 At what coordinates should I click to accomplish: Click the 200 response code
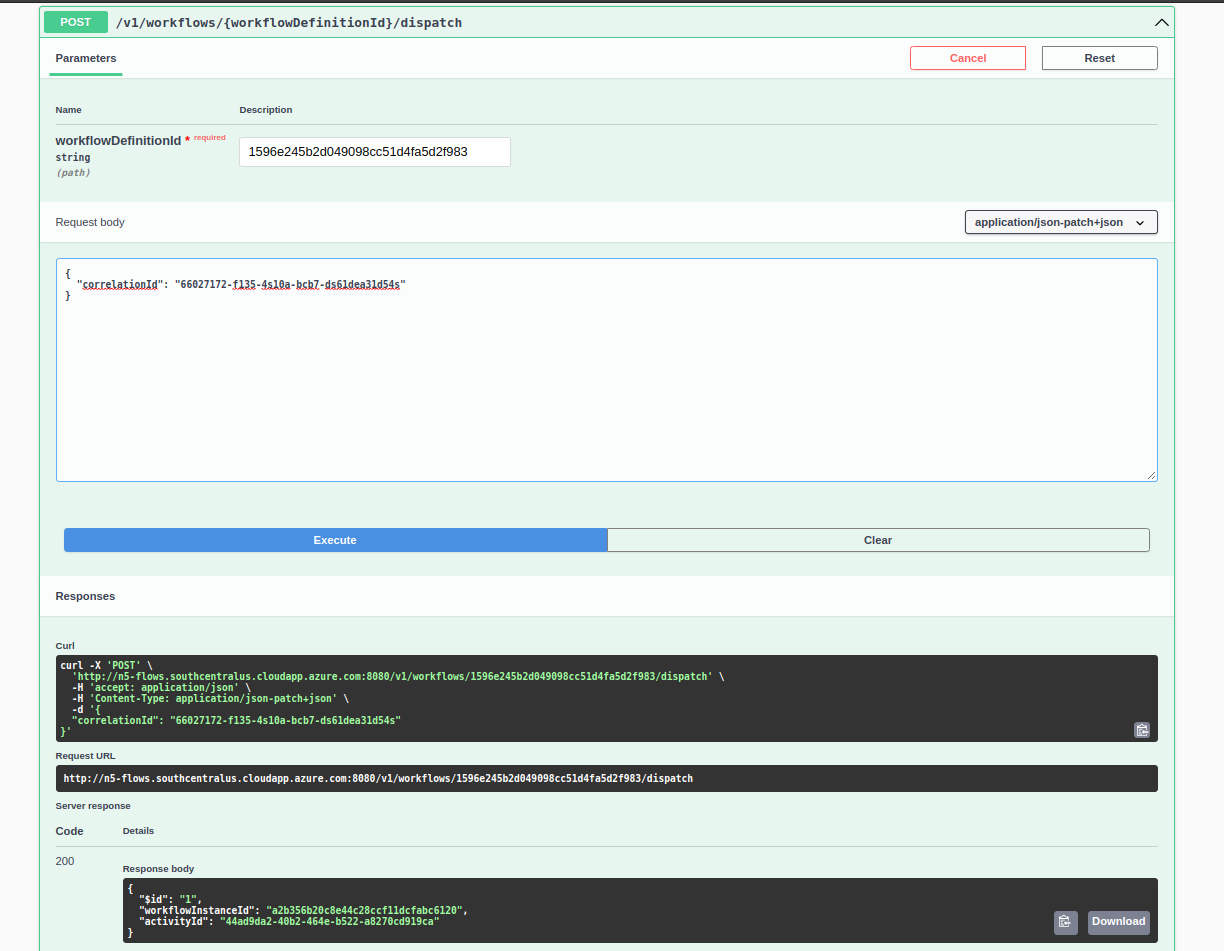[65, 861]
